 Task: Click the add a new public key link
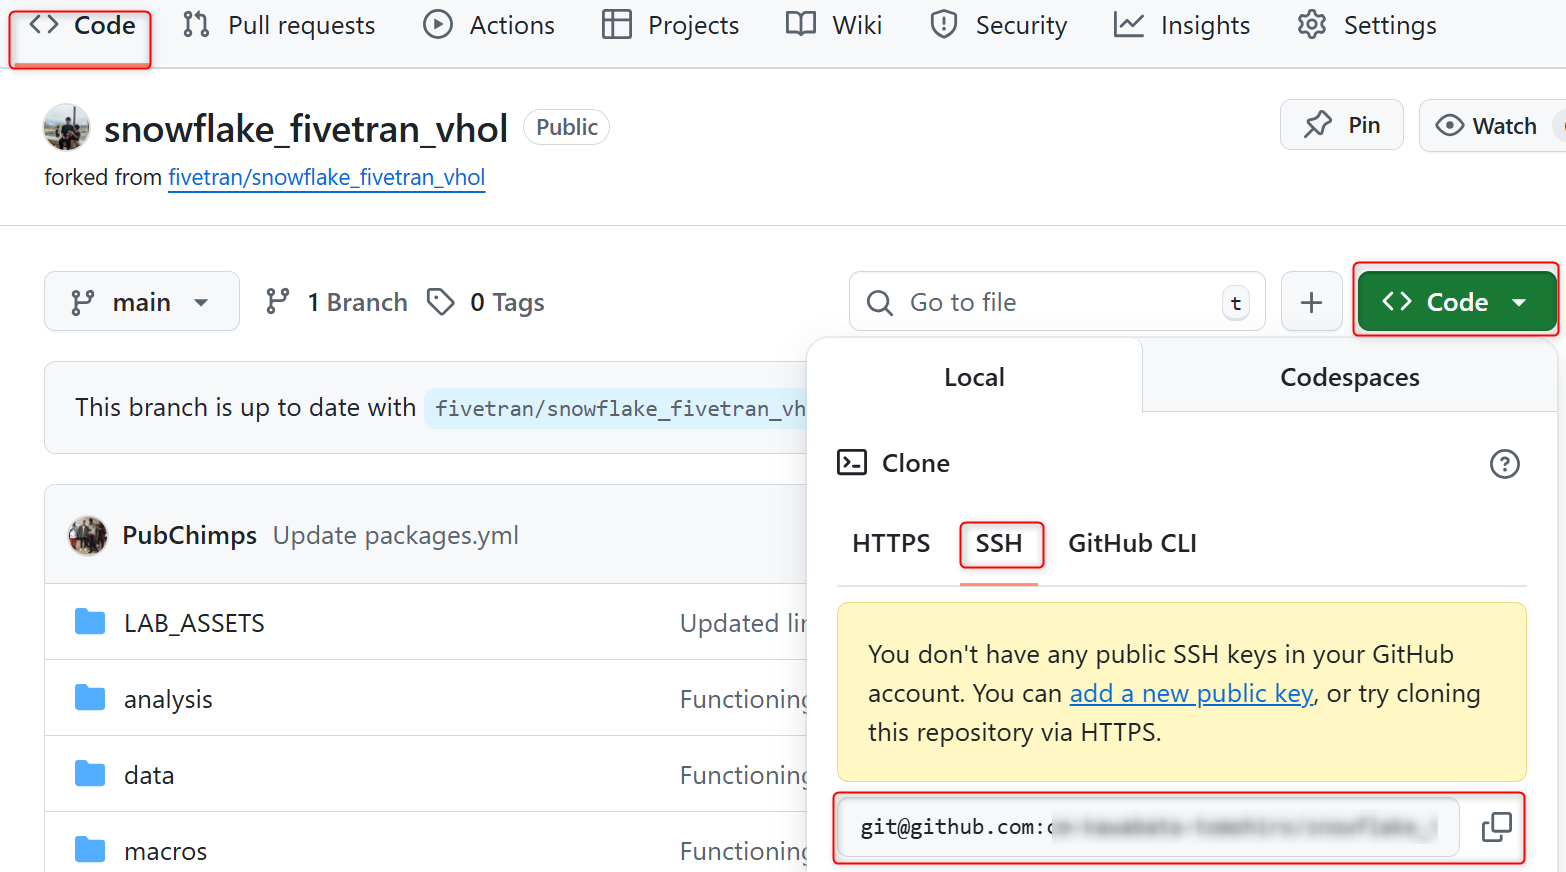[x=1191, y=693]
